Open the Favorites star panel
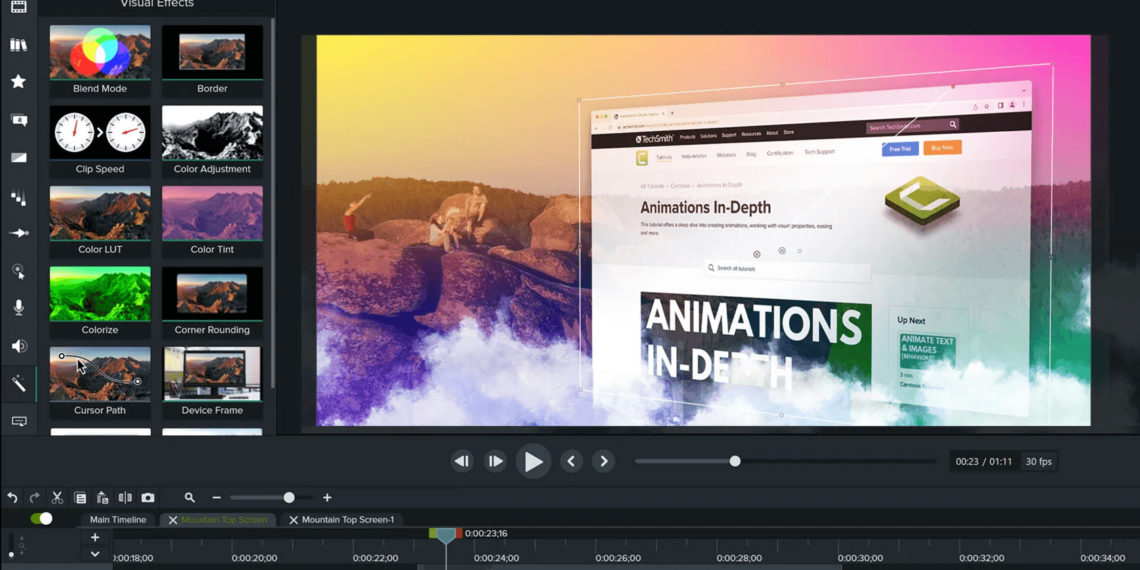The height and width of the screenshot is (570, 1140). click(18, 81)
